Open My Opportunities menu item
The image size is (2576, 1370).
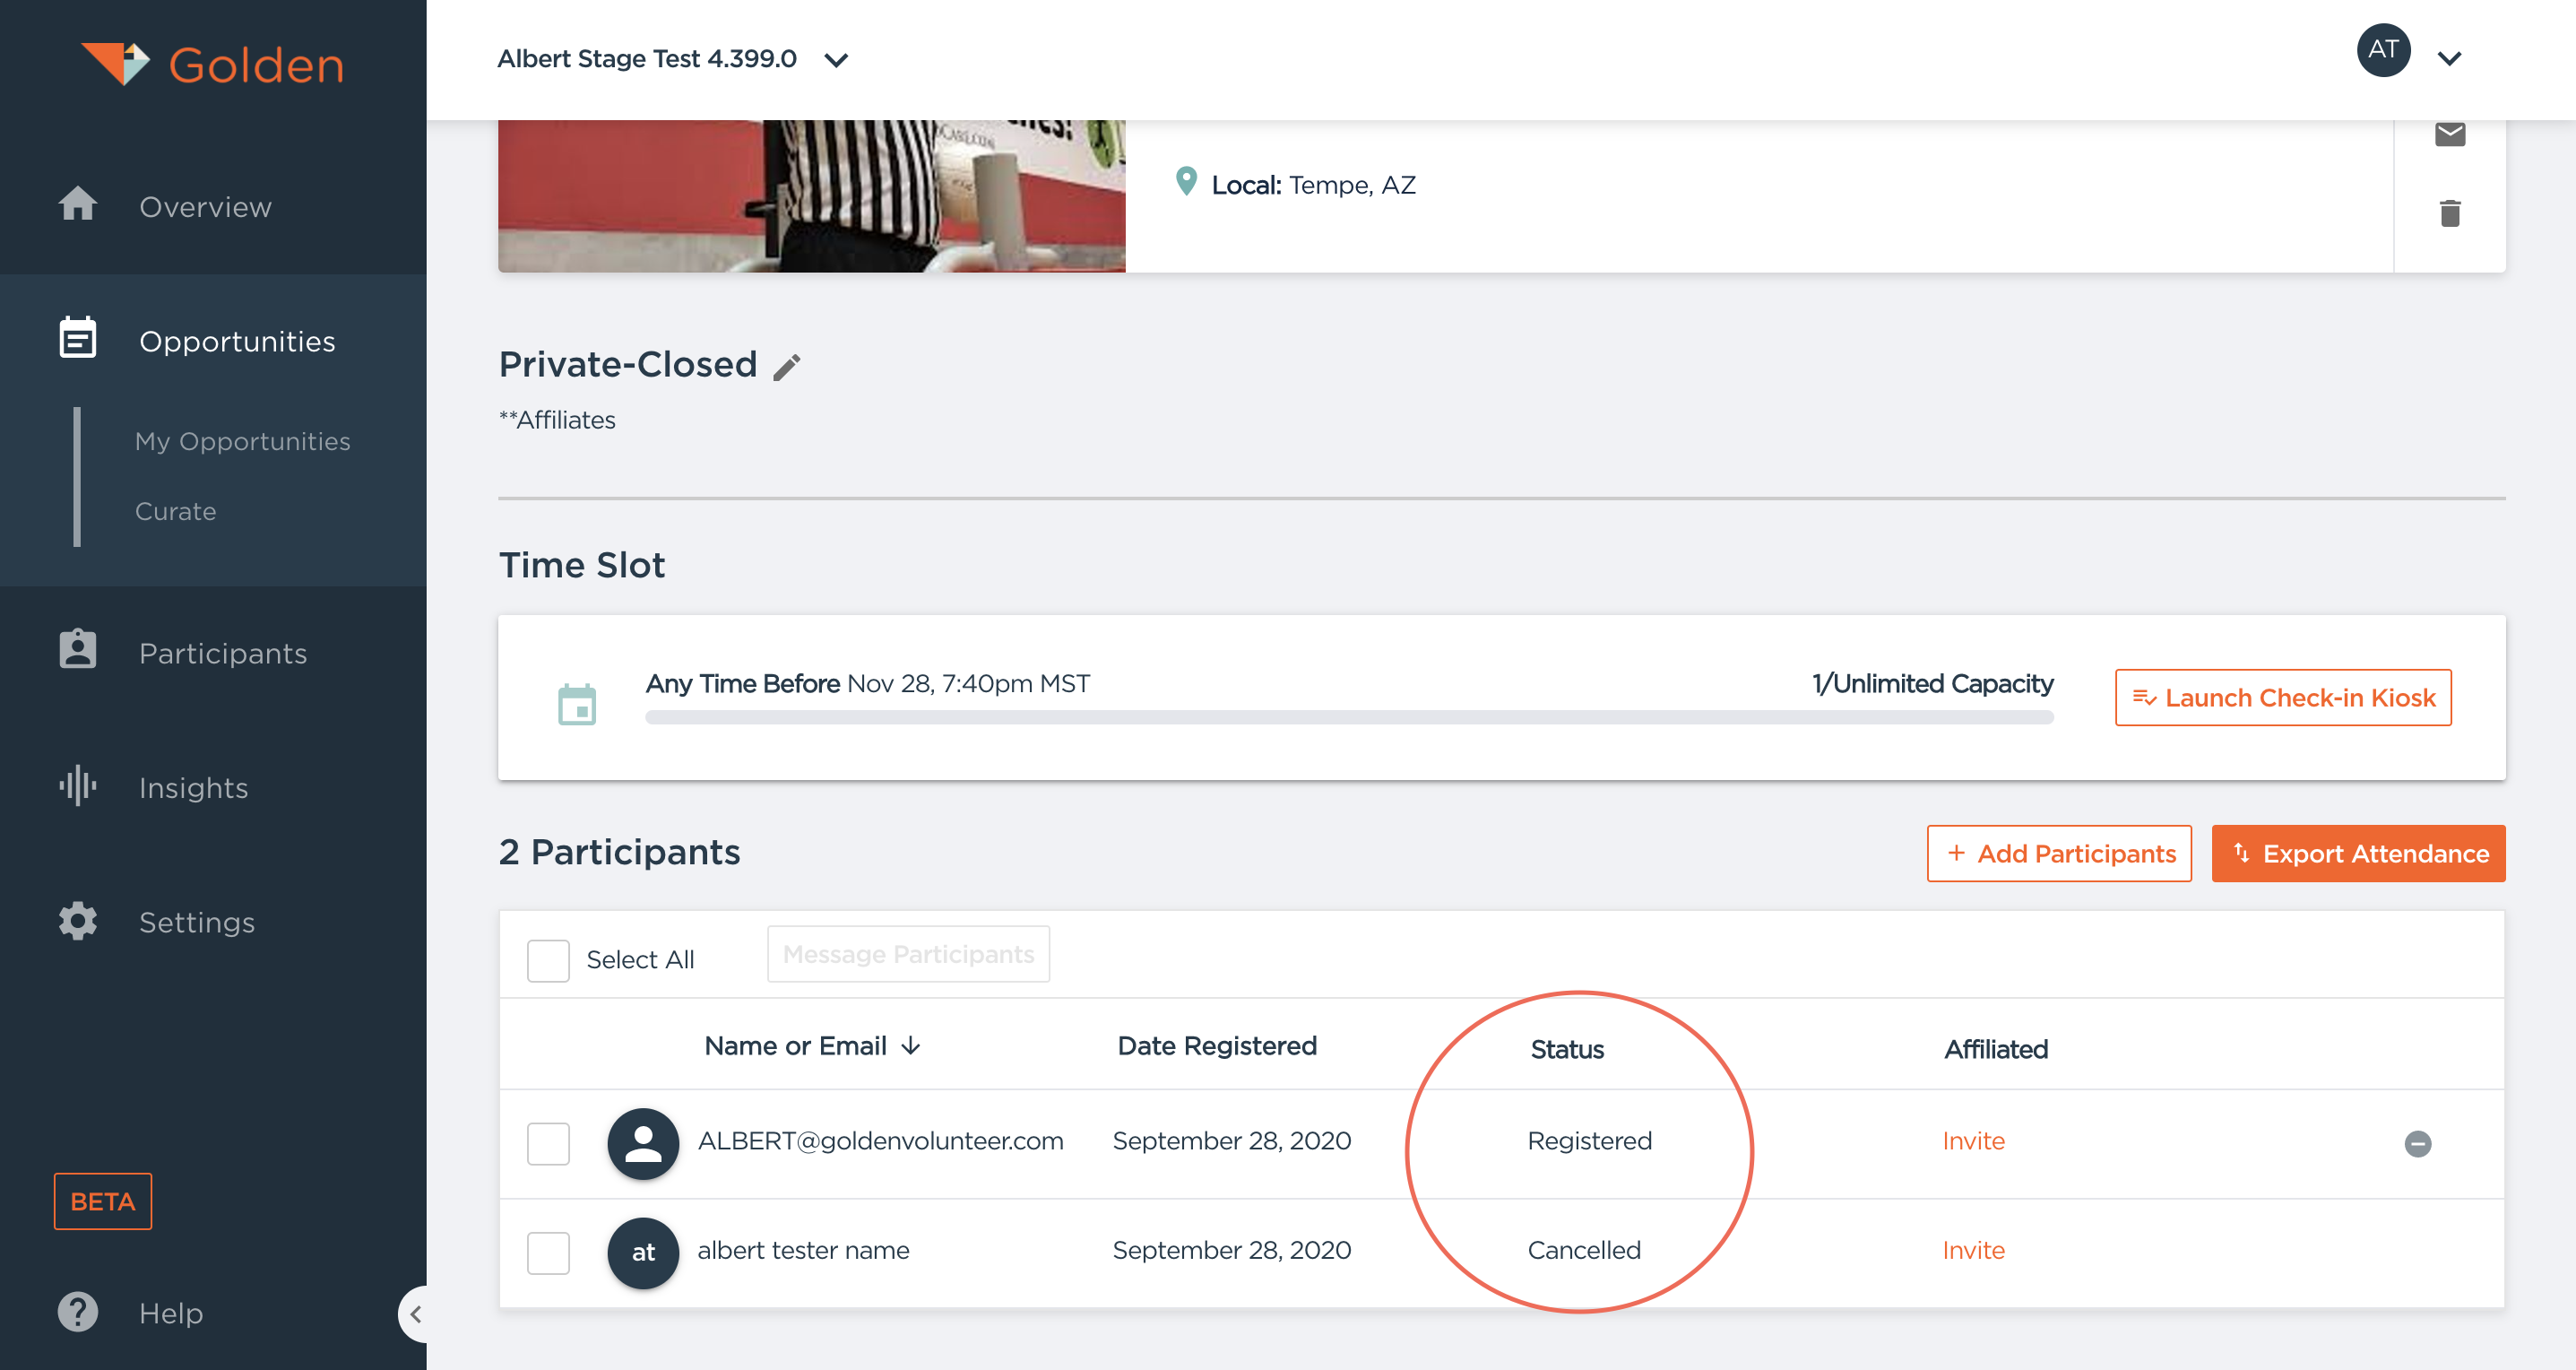[x=242, y=439]
